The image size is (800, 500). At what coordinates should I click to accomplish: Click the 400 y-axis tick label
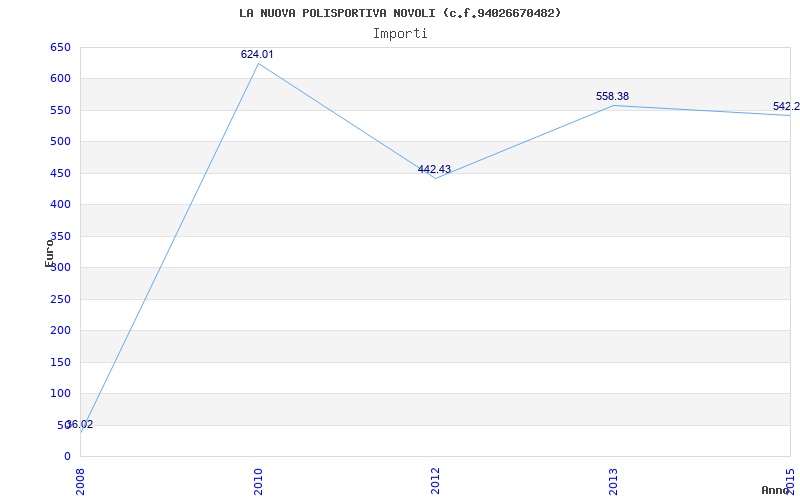[x=60, y=205]
